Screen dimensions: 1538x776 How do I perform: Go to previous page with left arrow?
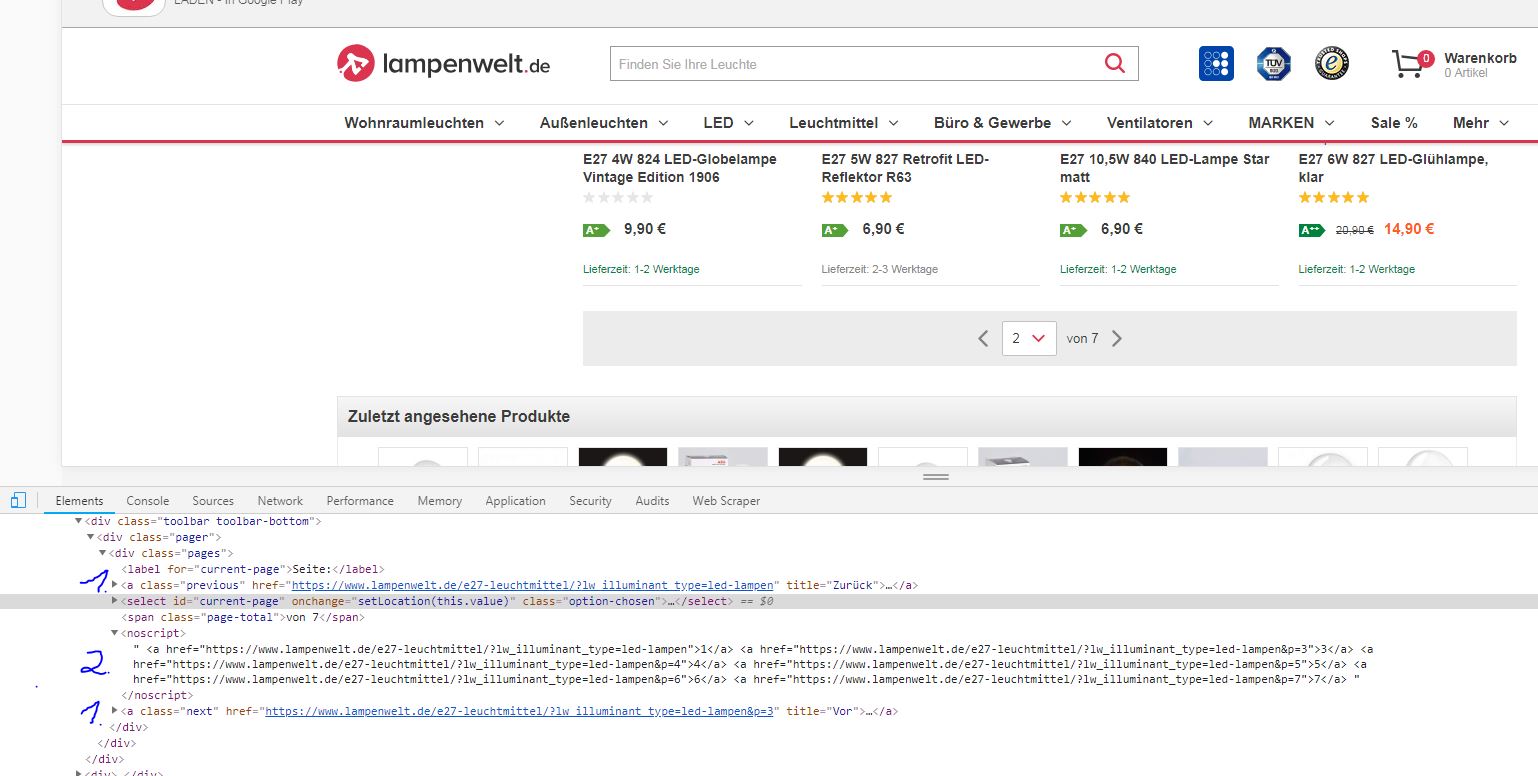(x=983, y=339)
